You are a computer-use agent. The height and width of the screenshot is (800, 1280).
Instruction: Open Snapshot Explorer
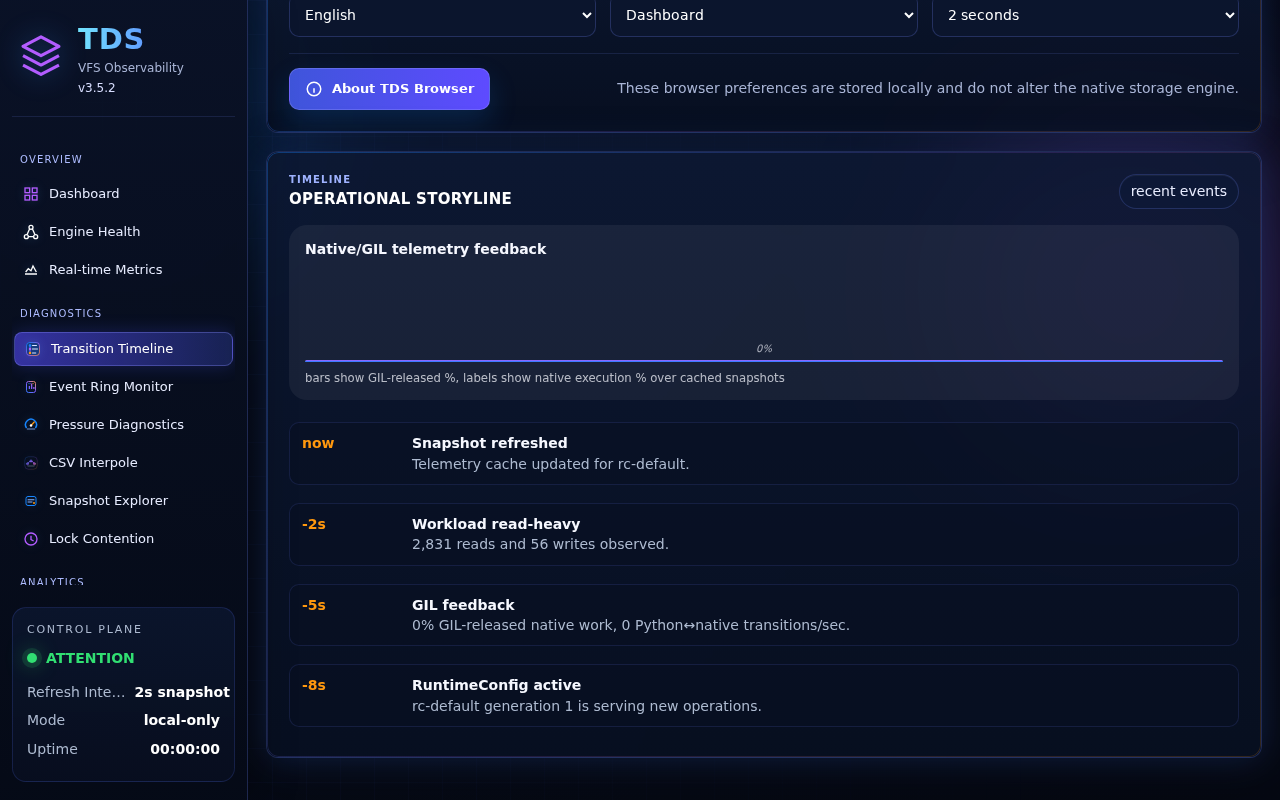(x=123, y=501)
